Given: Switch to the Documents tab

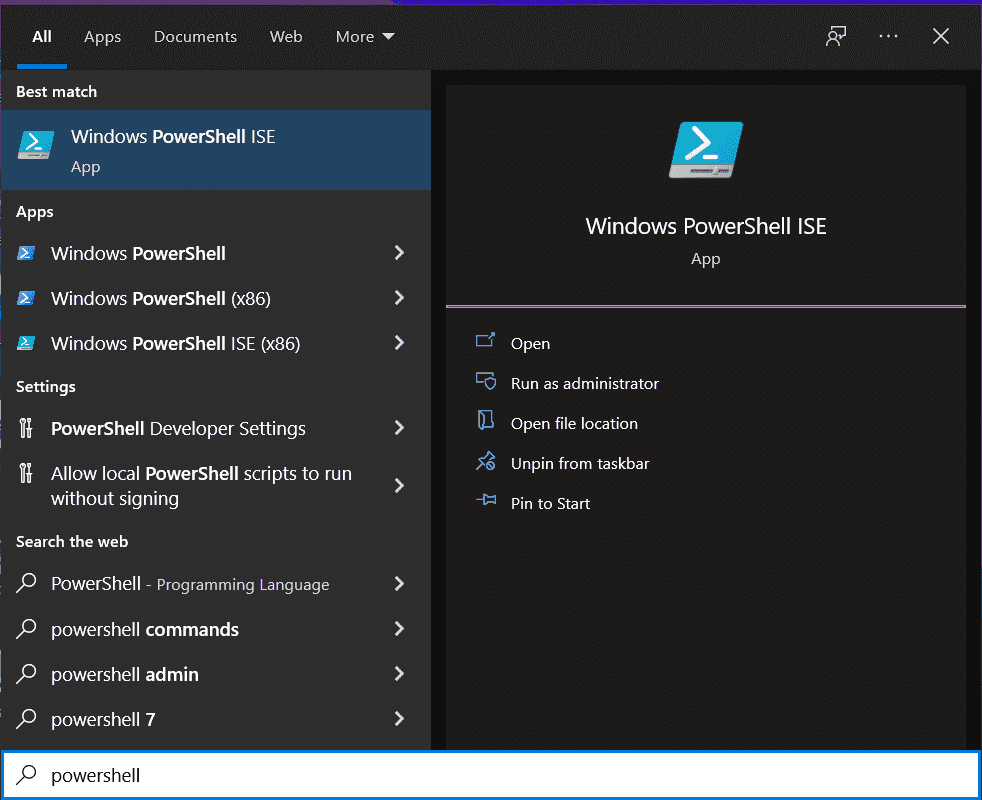Looking at the screenshot, I should [x=195, y=36].
